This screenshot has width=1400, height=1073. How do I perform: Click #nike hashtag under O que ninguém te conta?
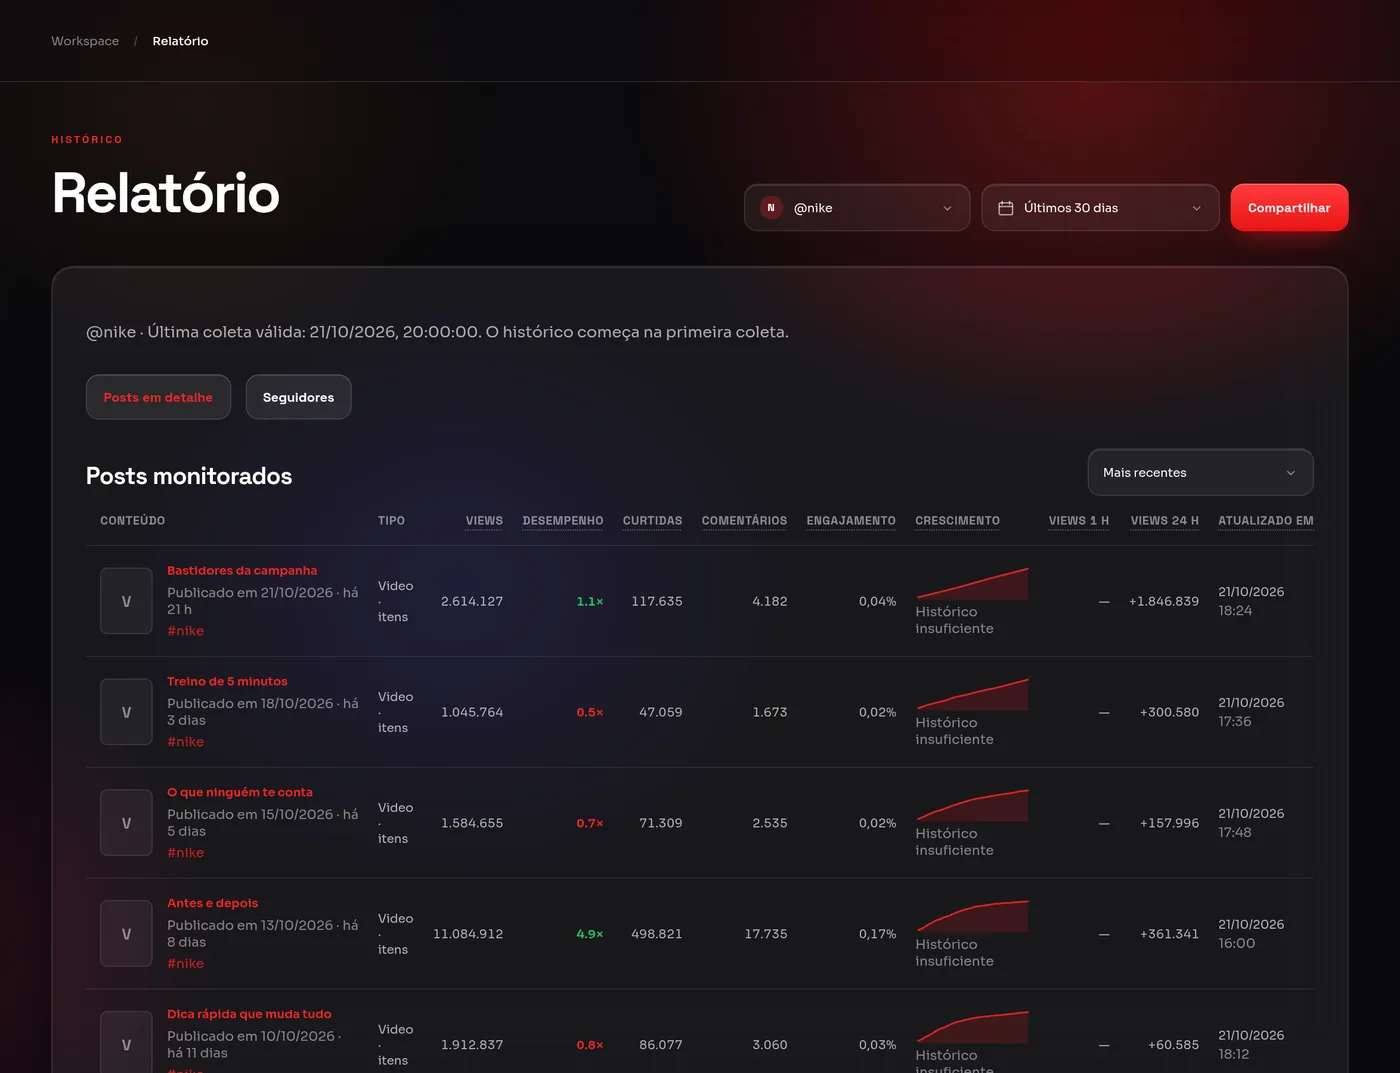pos(185,853)
